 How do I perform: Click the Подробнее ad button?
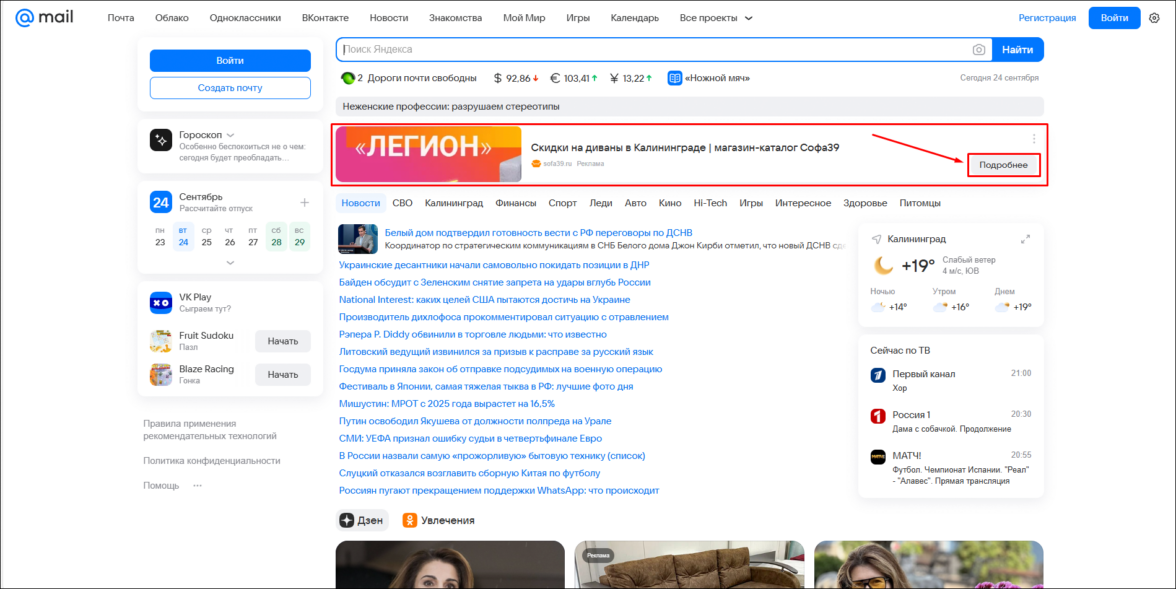click(1004, 165)
